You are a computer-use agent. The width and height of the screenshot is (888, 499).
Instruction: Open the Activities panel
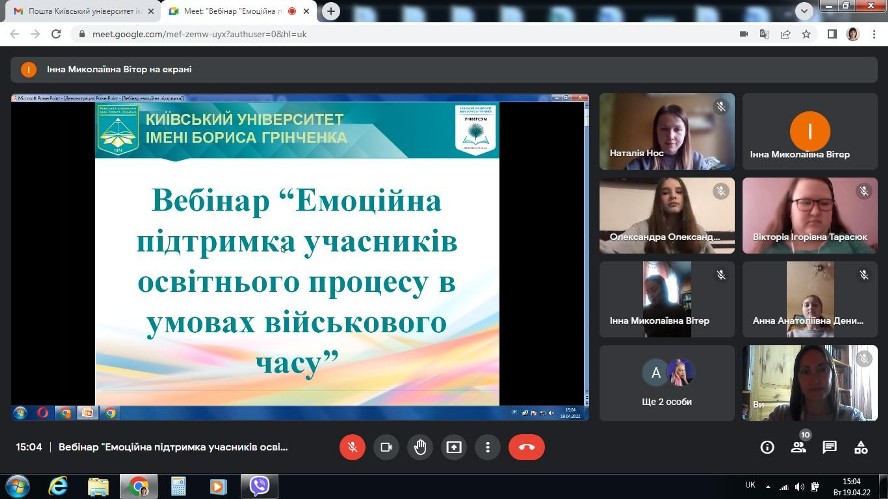(x=861, y=447)
